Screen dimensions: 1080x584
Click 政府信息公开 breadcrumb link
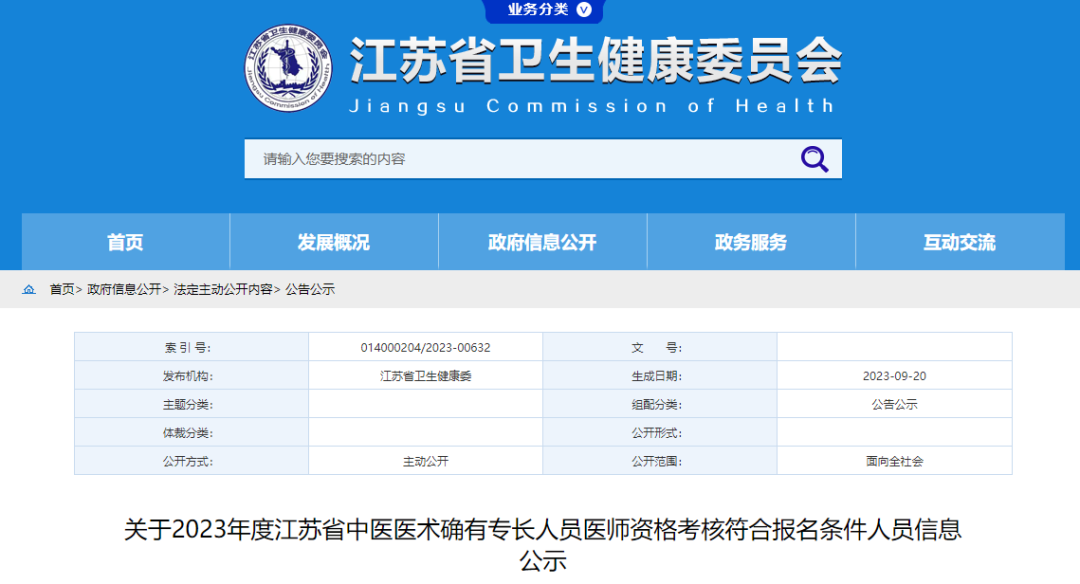pyautogui.click(x=124, y=289)
